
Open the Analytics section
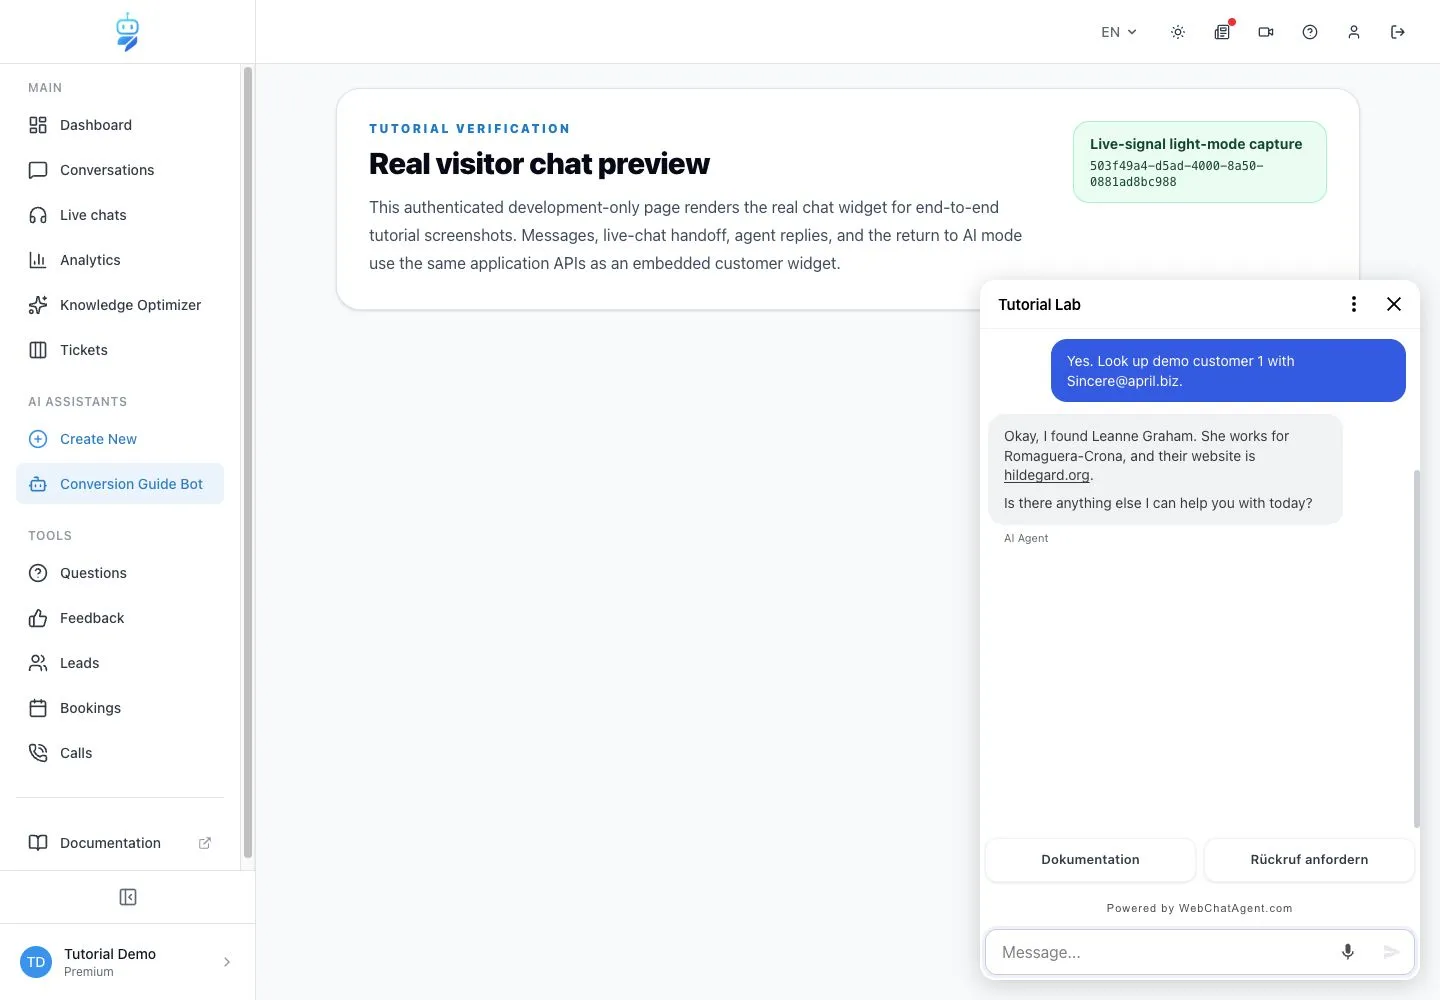pyautogui.click(x=120, y=260)
